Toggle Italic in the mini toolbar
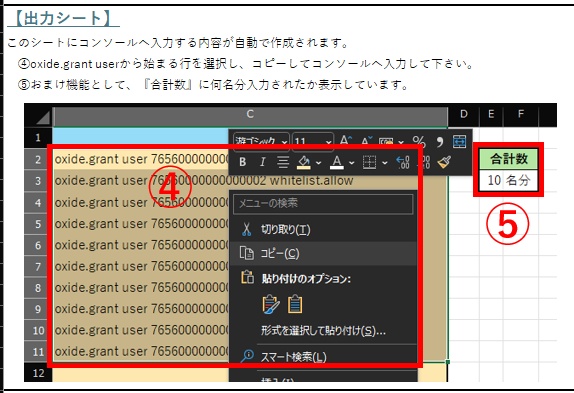The image size is (574, 393). click(262, 162)
